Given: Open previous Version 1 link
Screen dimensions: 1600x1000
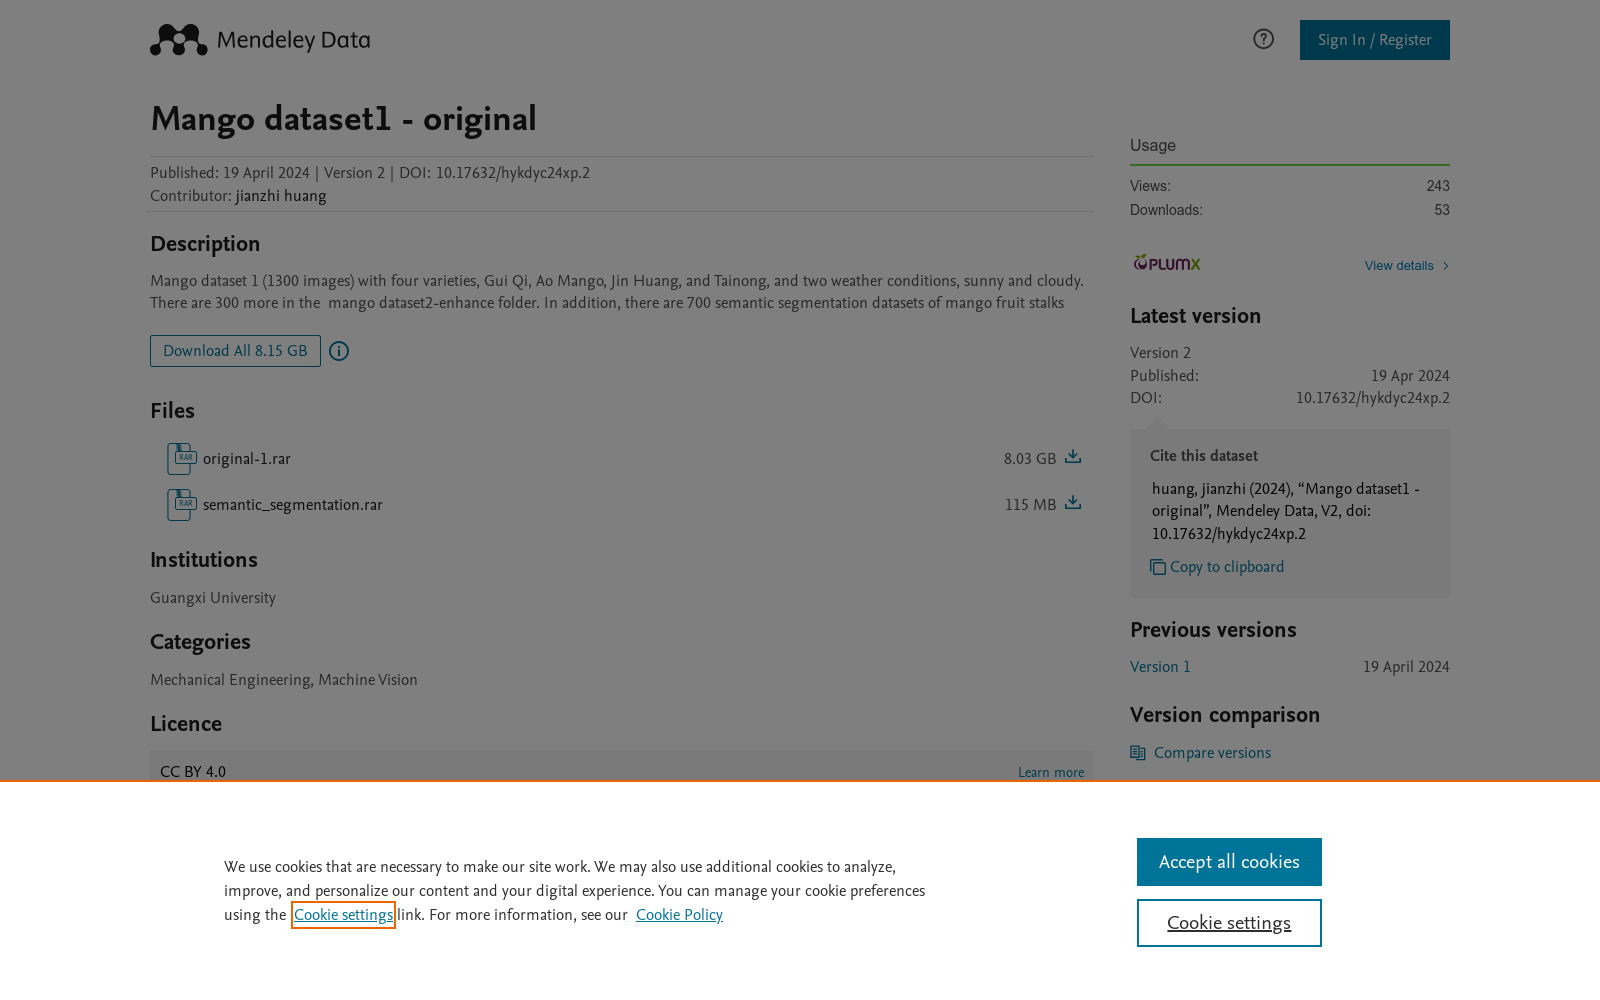Looking at the screenshot, I should [x=1160, y=667].
